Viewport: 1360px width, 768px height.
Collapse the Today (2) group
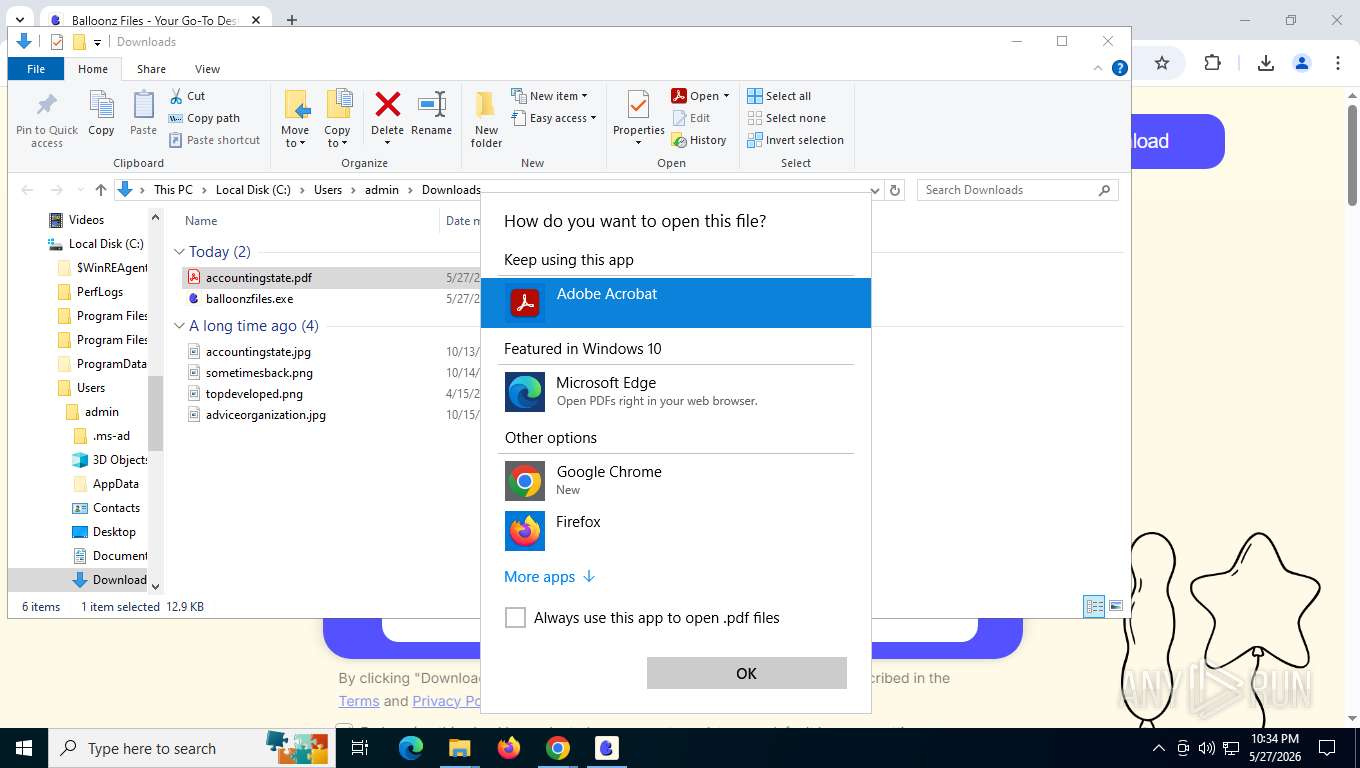tap(180, 252)
